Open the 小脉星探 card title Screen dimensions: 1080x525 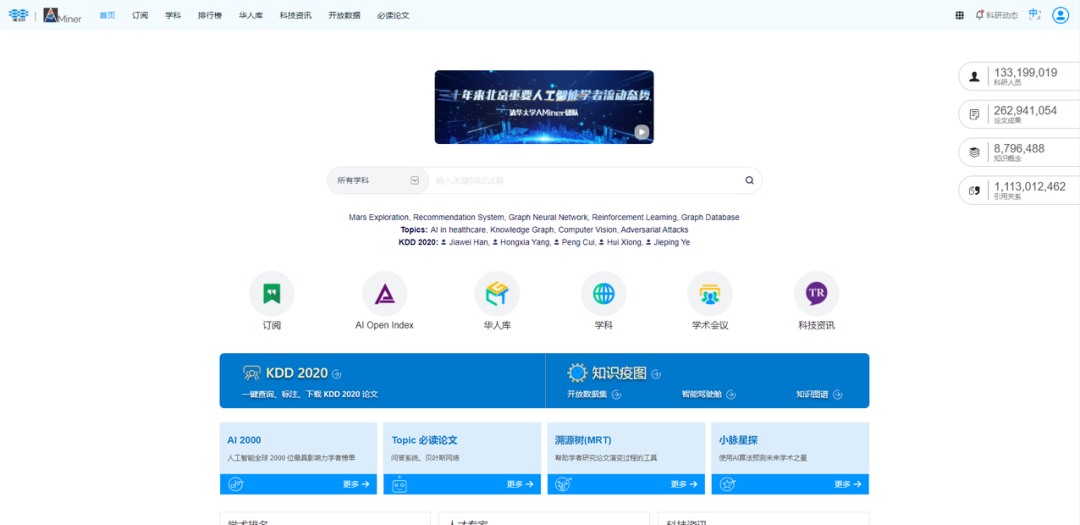click(738, 440)
